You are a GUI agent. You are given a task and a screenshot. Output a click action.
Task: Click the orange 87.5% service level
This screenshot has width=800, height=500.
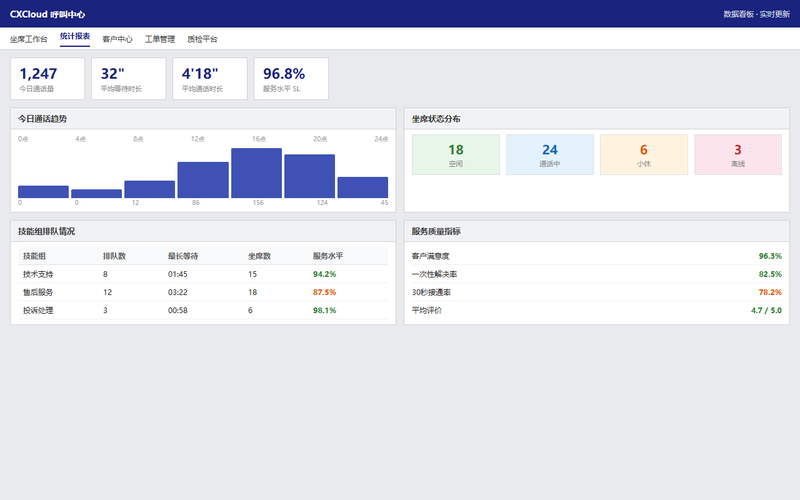tap(324, 292)
